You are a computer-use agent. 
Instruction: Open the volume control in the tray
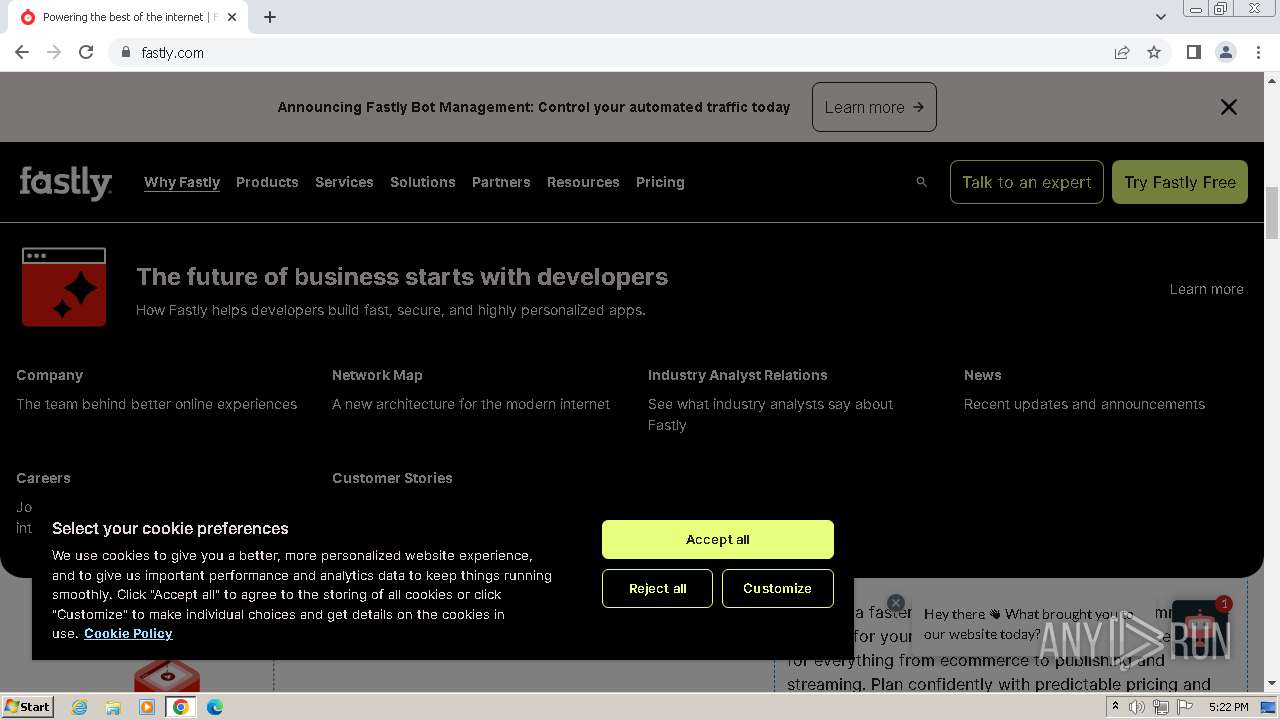[1137, 707]
